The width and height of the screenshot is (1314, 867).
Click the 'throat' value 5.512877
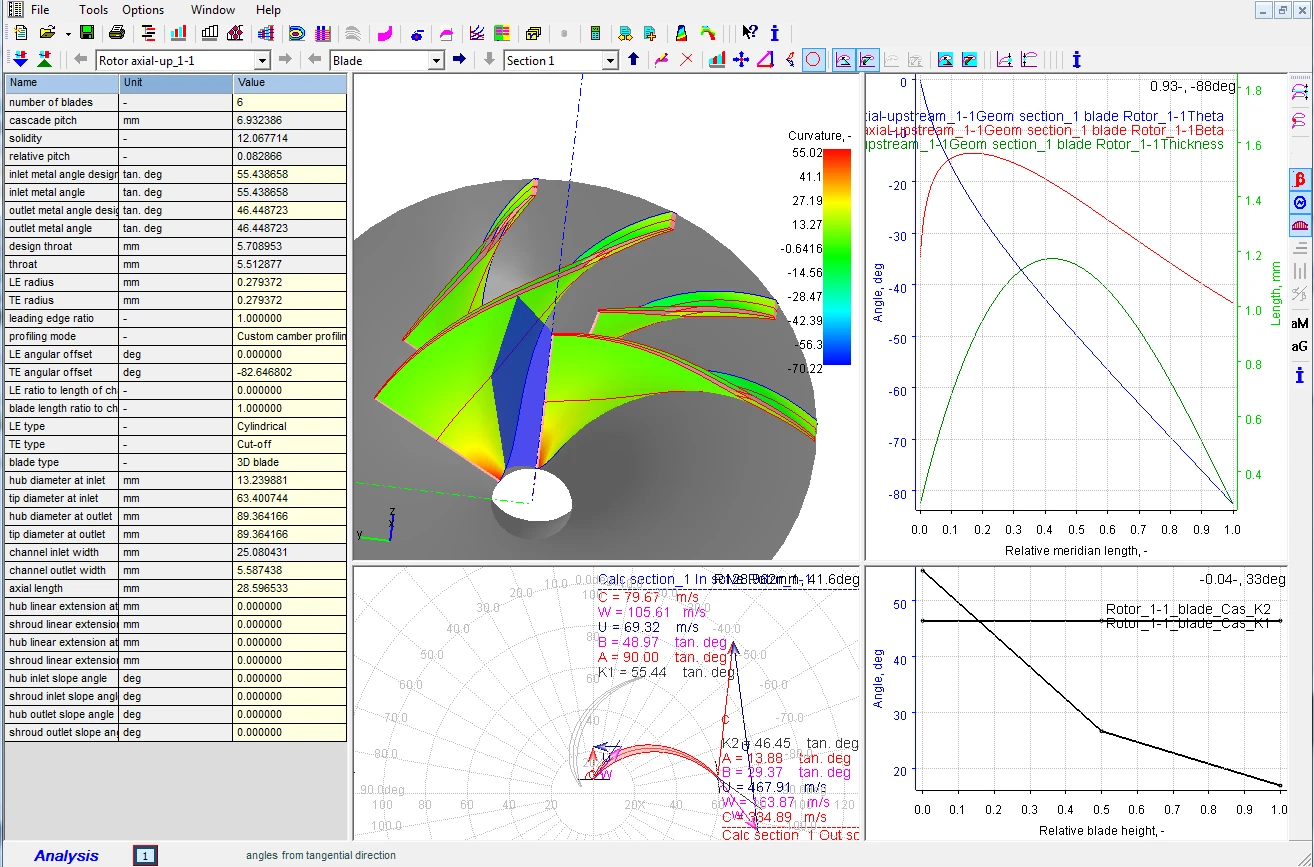coord(290,264)
